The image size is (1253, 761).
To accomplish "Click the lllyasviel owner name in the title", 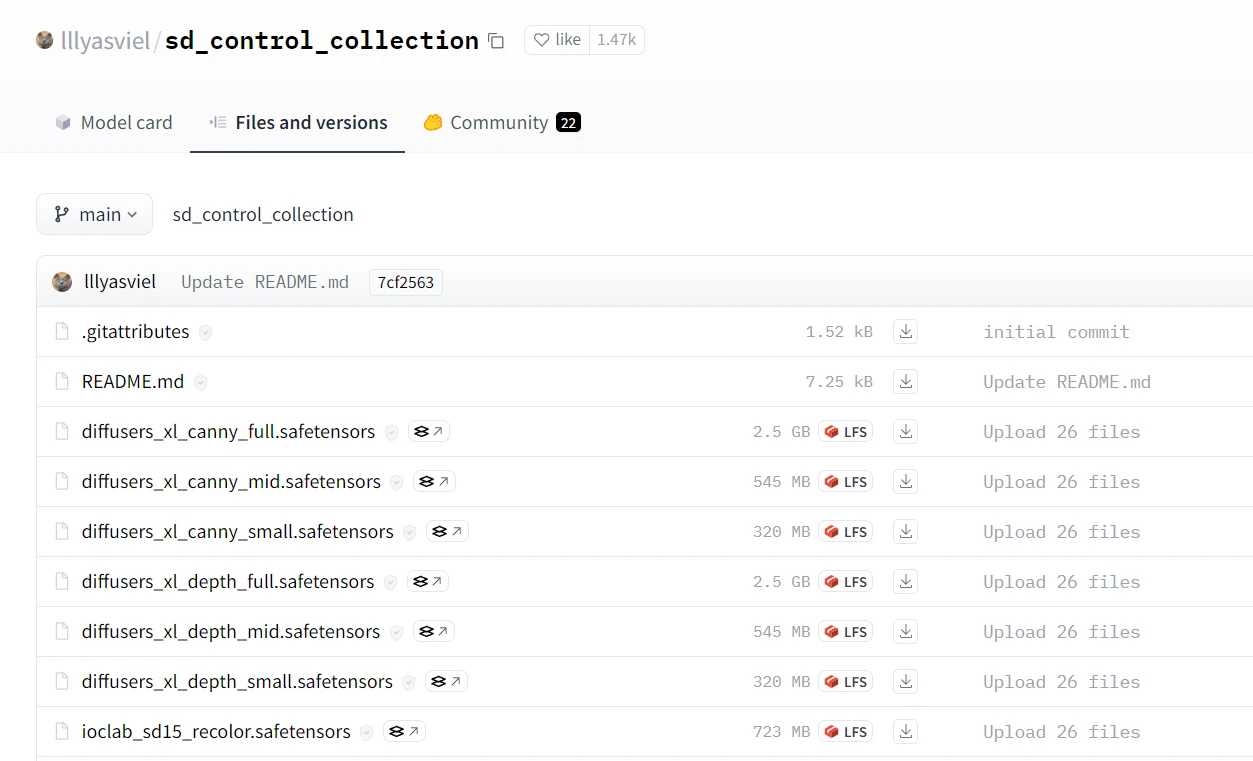I will (x=105, y=41).
